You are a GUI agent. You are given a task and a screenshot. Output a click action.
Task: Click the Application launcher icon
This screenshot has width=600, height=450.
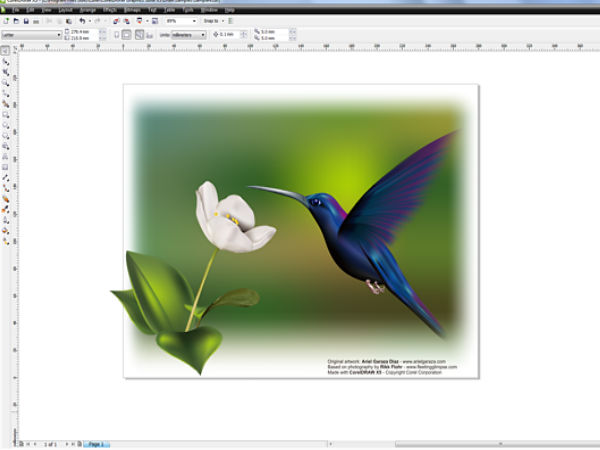[139, 21]
